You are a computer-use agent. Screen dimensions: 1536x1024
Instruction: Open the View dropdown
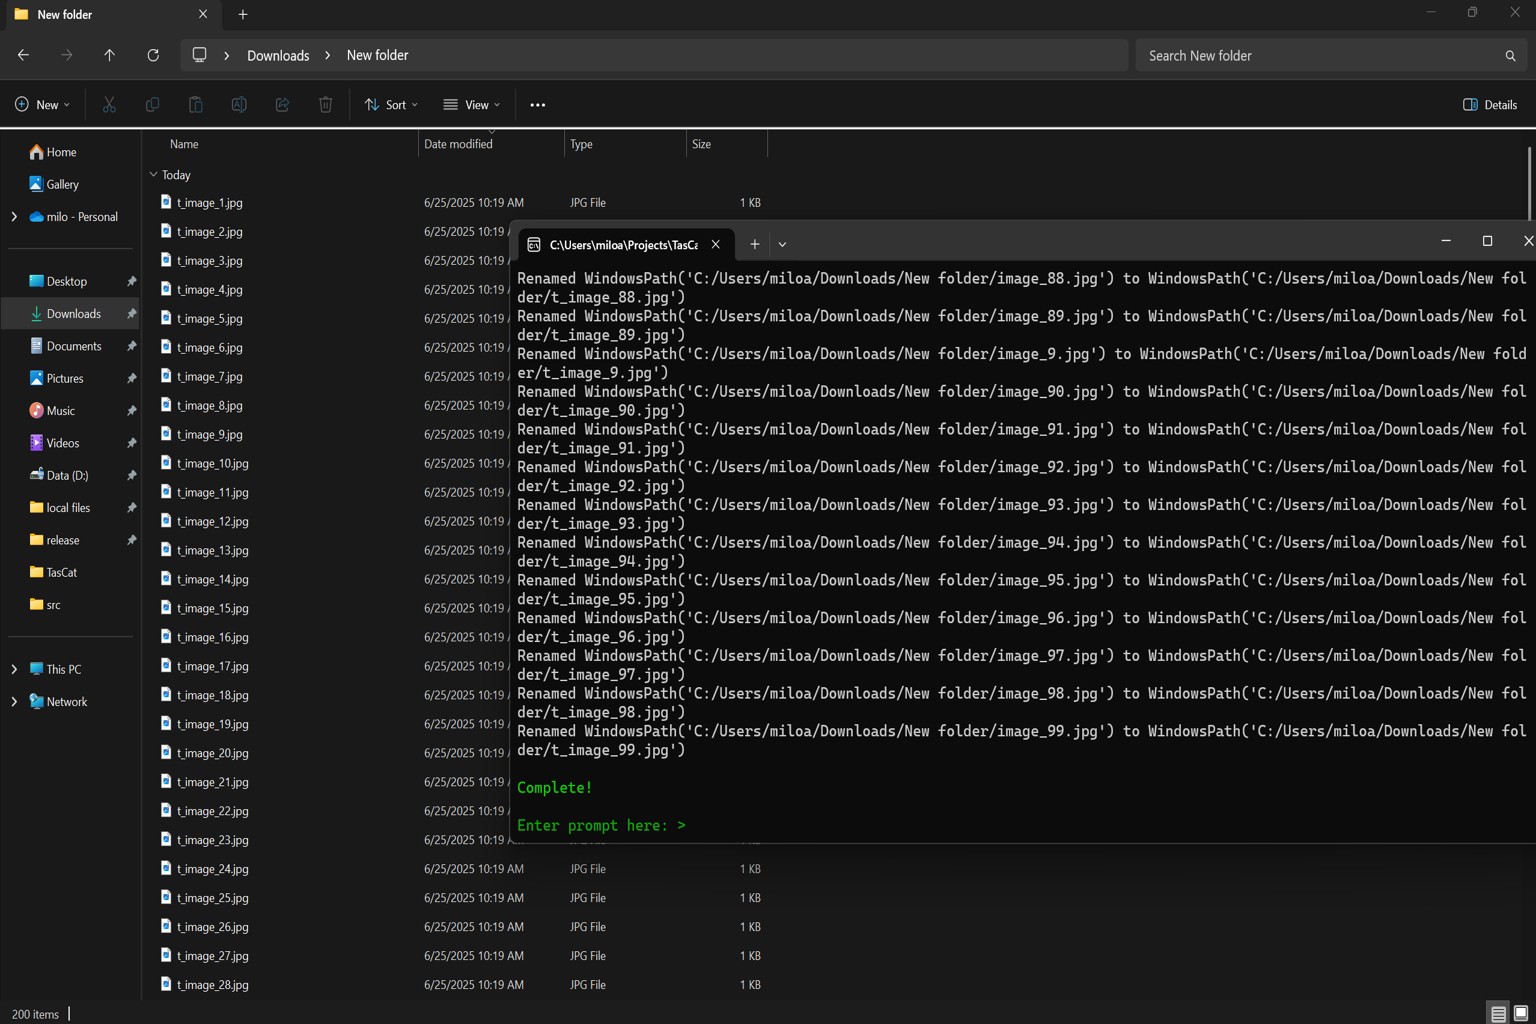point(472,104)
